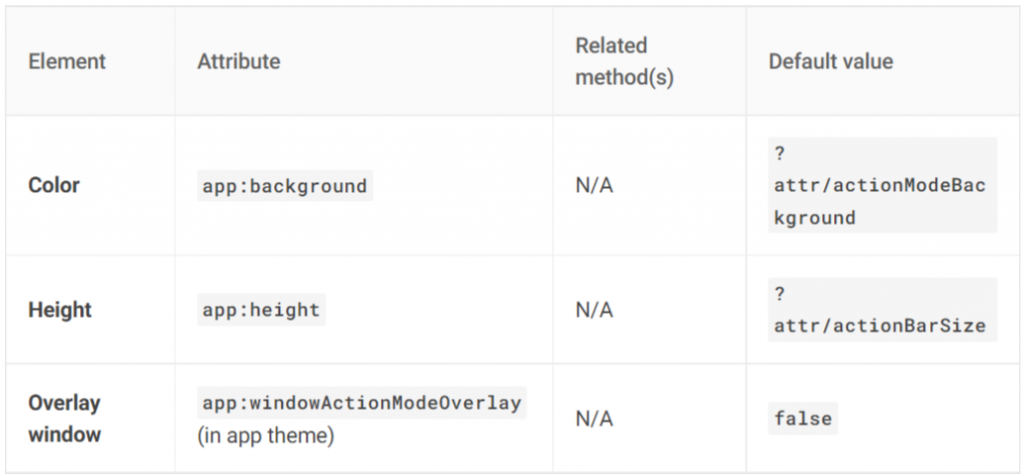The width and height of the screenshot is (1024, 474).
Task: Select the Height row label
Action: (60, 310)
